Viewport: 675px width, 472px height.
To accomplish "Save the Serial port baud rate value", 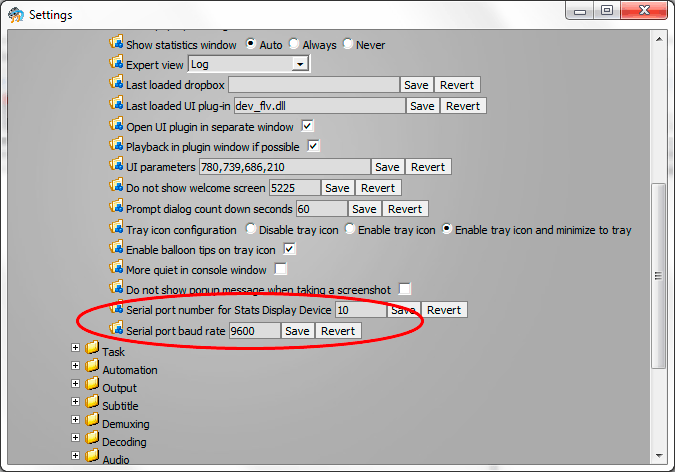I will pos(297,331).
